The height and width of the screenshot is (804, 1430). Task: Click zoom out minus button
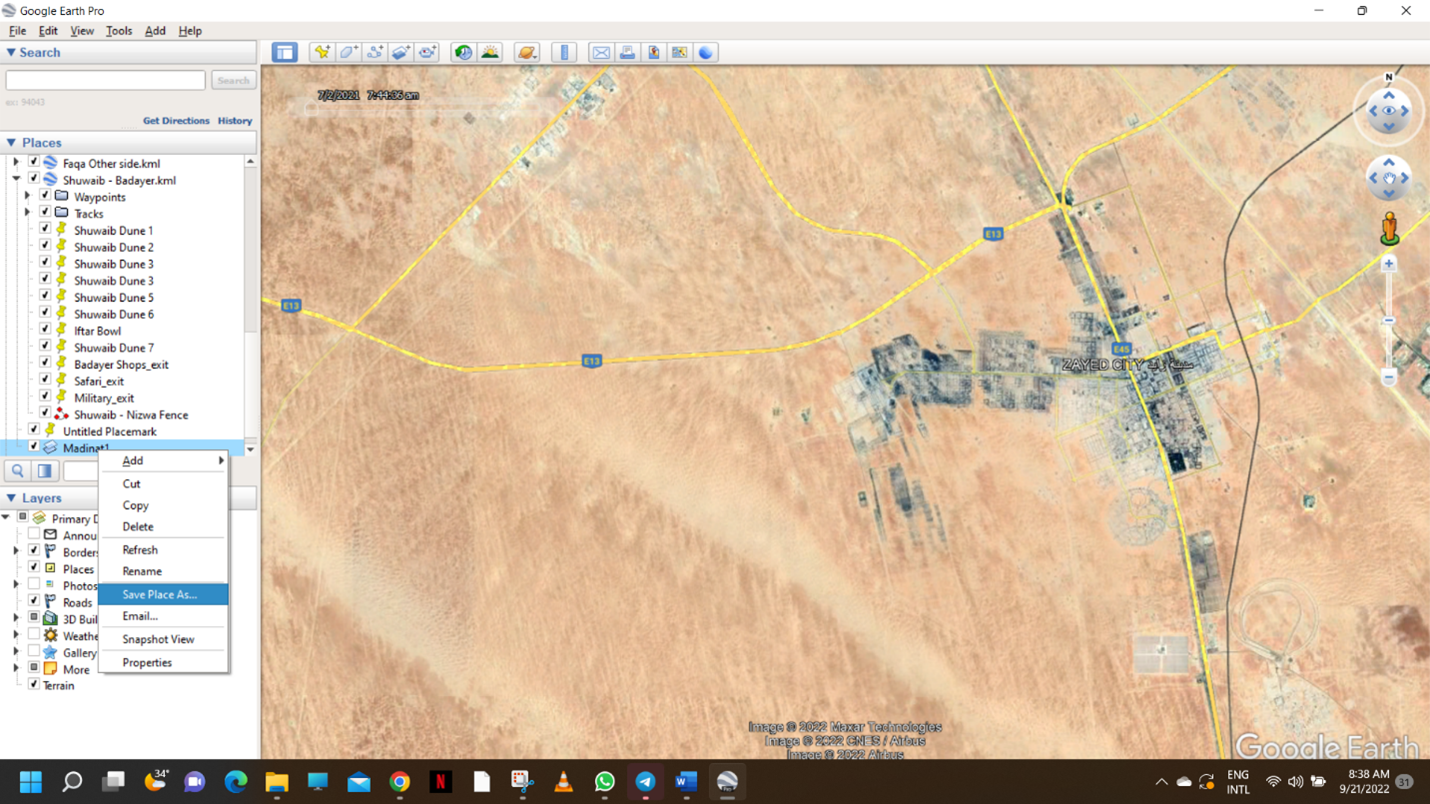(x=1389, y=377)
